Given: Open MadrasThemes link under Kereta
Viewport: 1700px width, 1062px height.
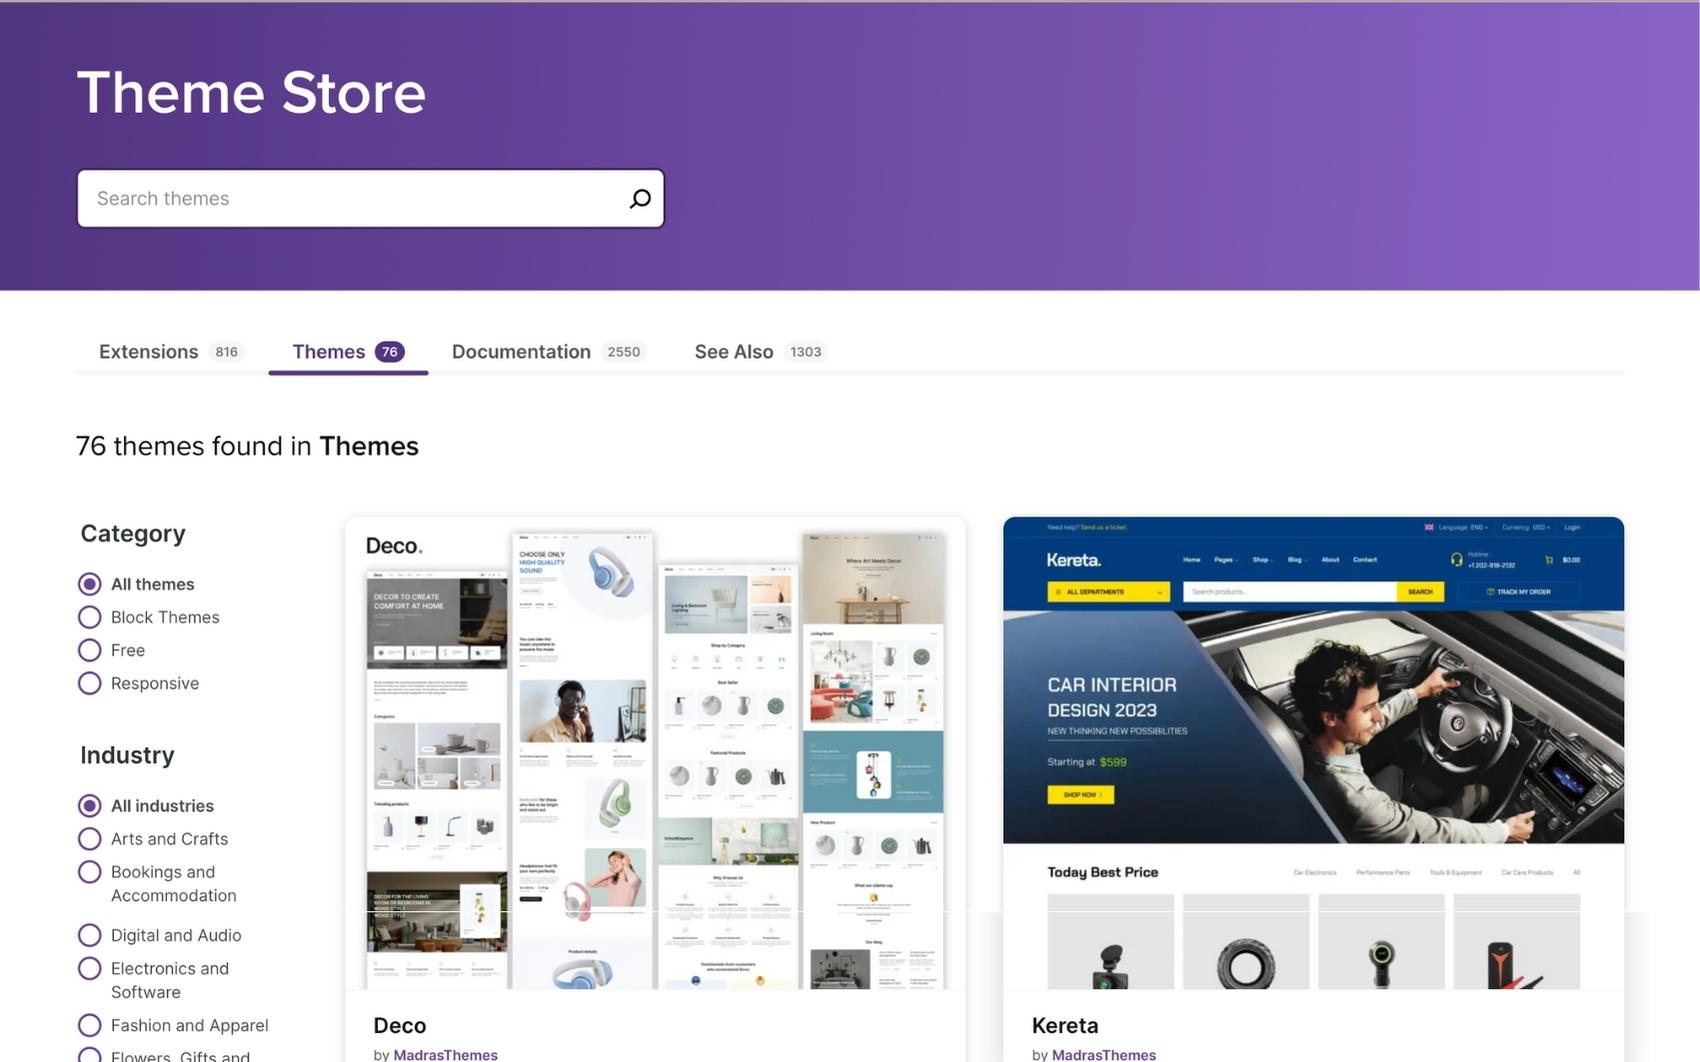Looking at the screenshot, I should click(1103, 1054).
